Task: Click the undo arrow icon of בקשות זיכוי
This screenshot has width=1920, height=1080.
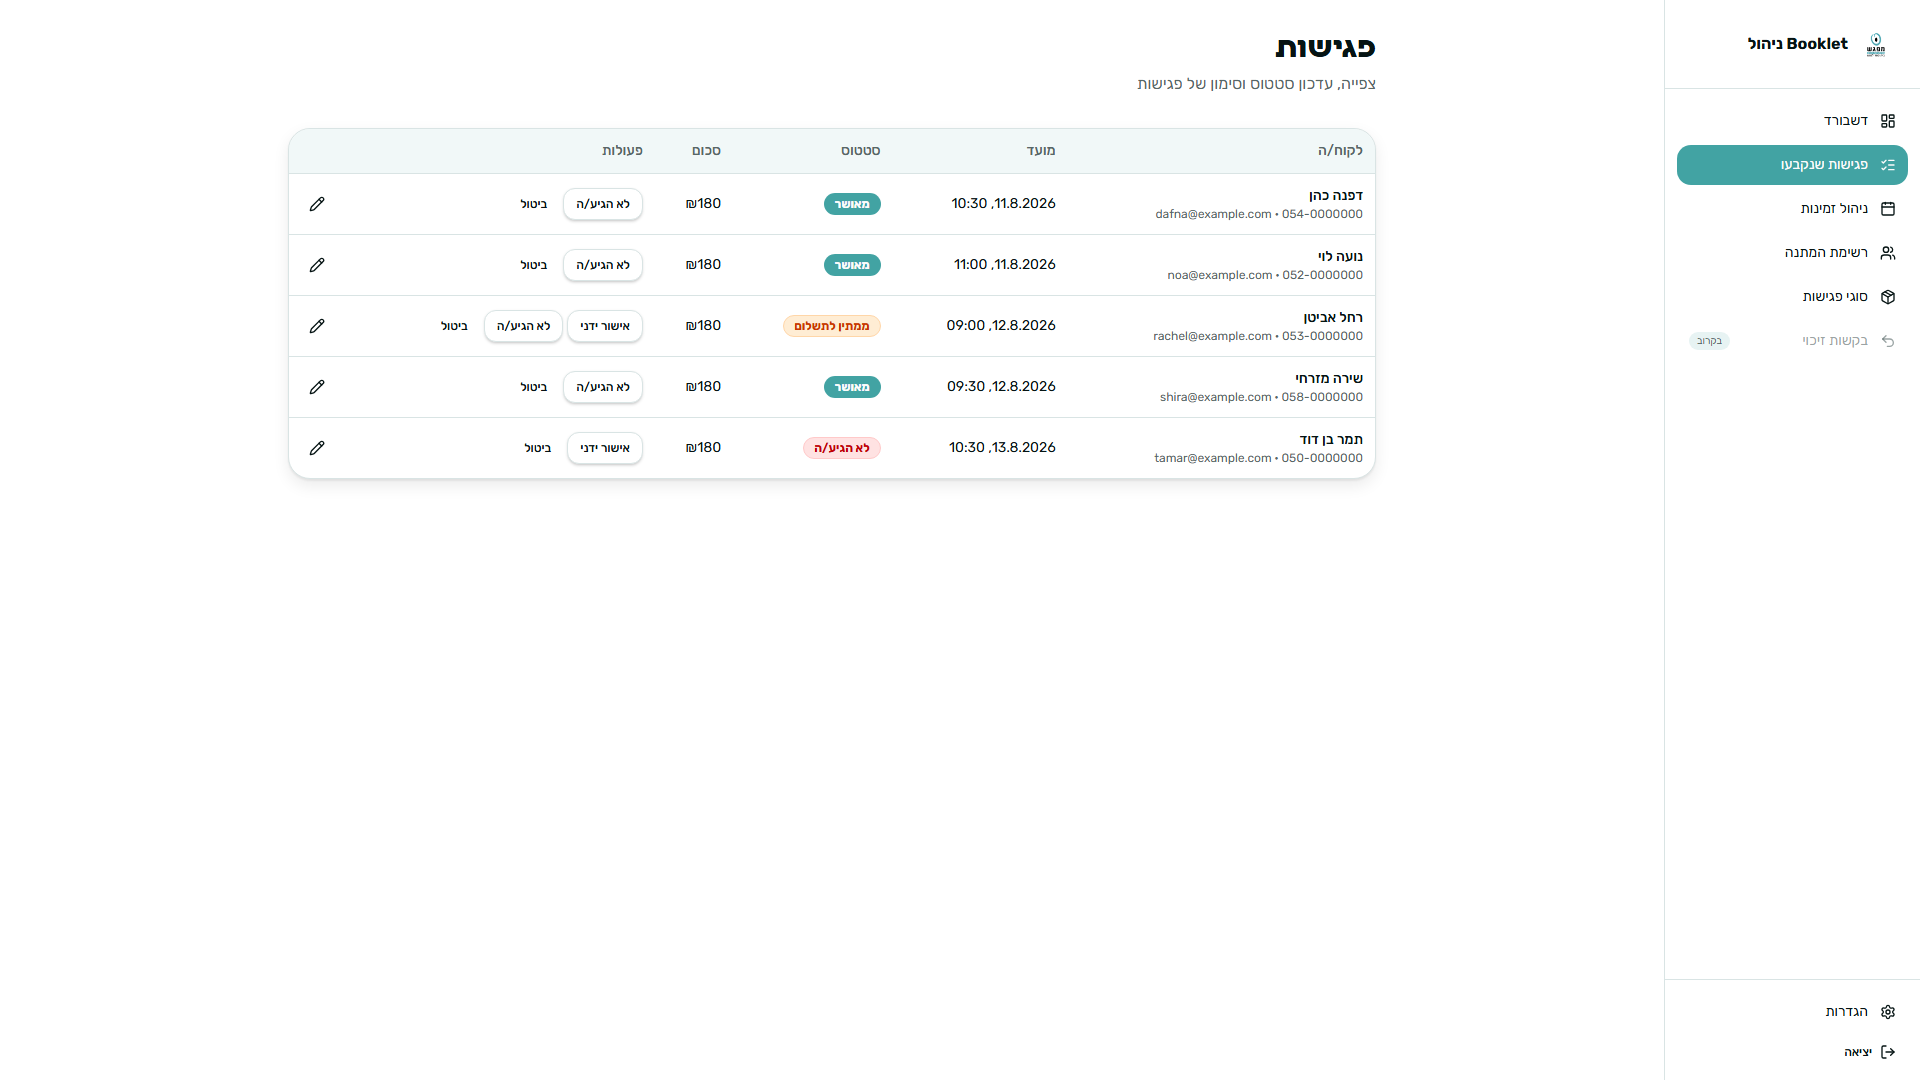Action: click(1888, 341)
